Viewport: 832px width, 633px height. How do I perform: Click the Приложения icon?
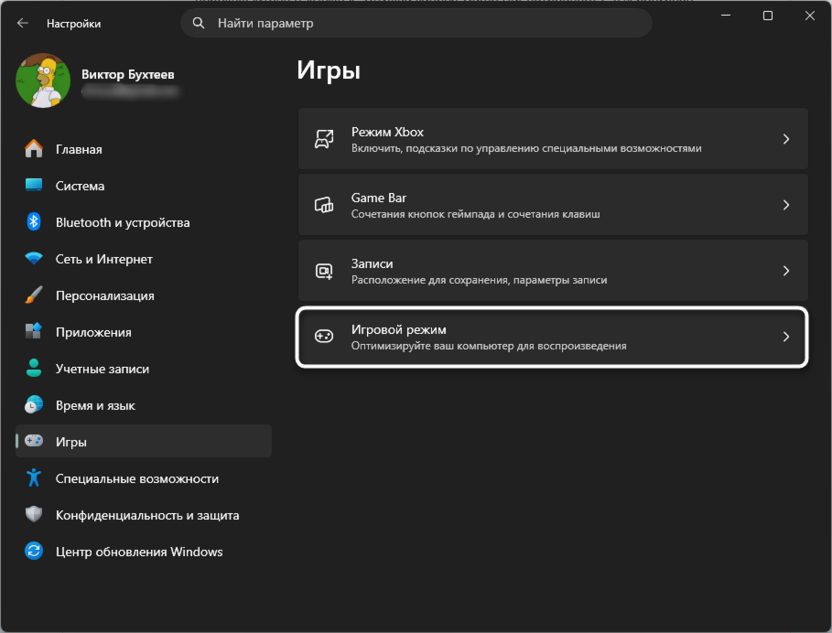click(33, 332)
